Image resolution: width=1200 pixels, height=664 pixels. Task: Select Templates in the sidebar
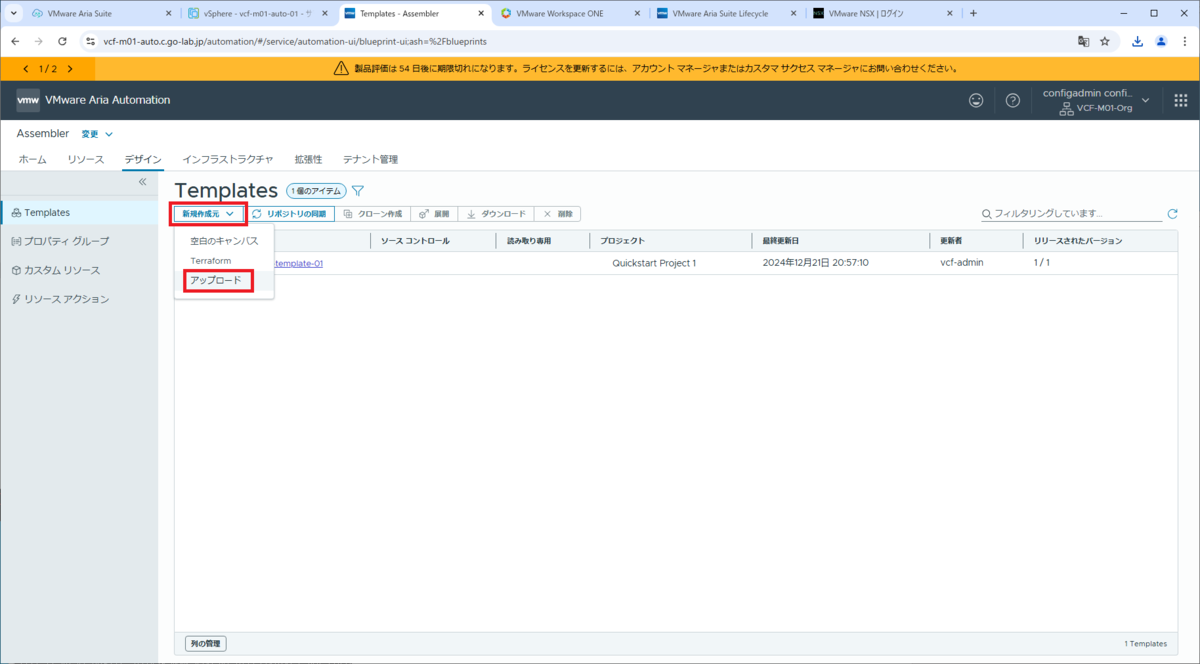[x=80, y=213]
